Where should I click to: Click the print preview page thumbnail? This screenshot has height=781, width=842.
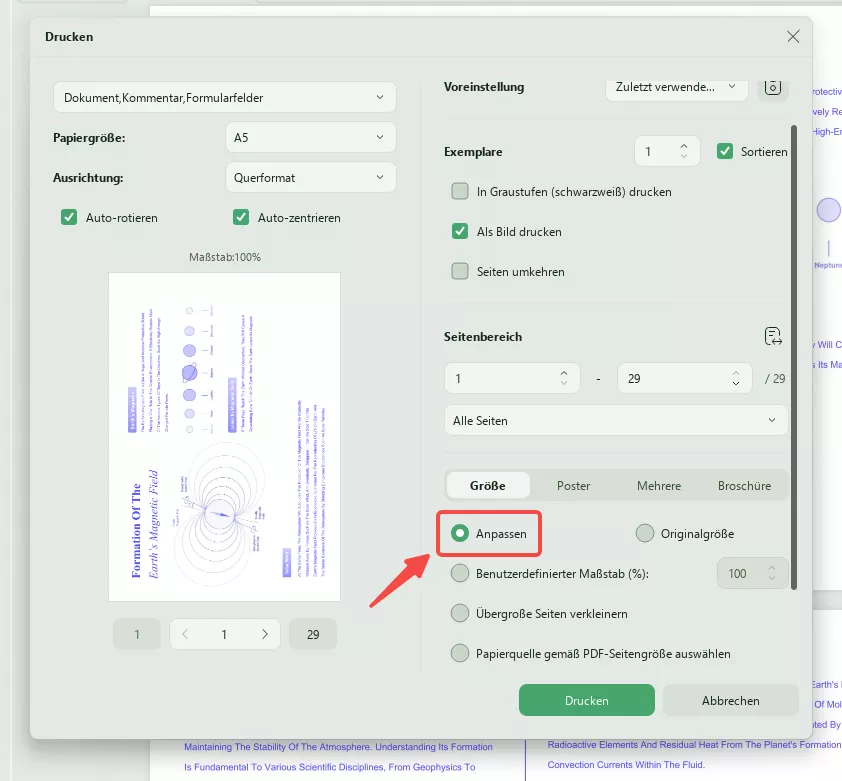point(224,437)
